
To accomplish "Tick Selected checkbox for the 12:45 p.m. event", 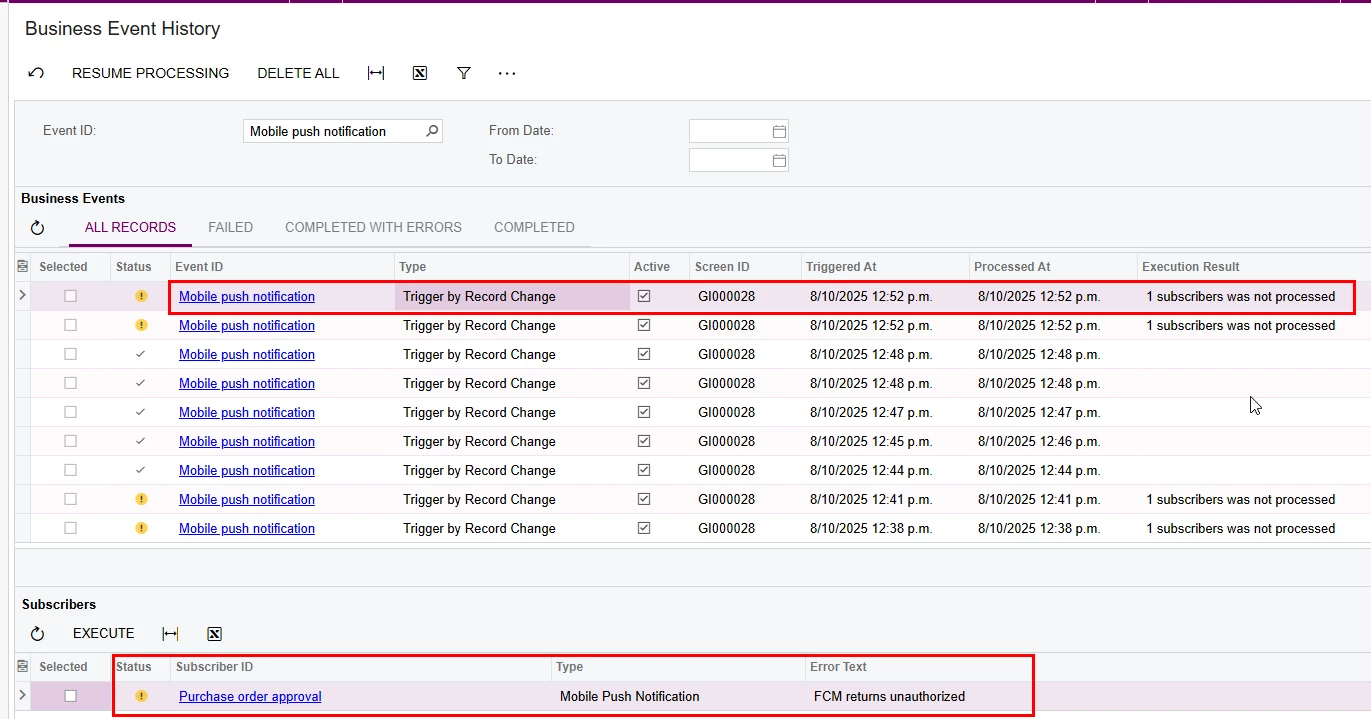I will tap(70, 441).
